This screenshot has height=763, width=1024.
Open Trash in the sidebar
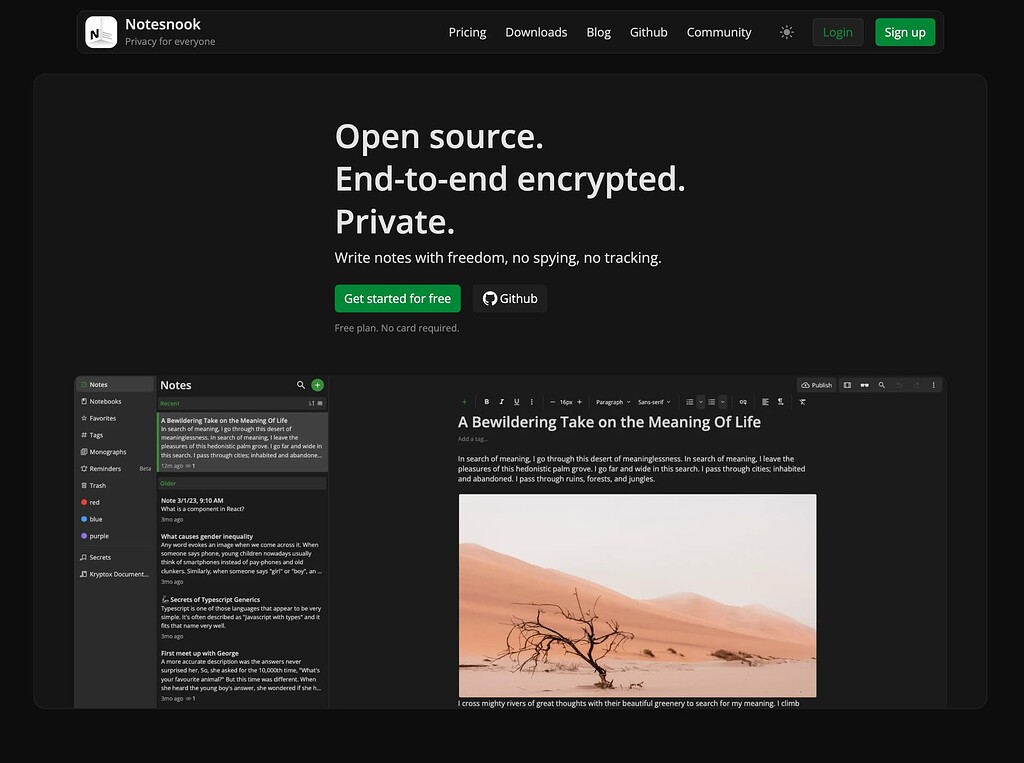[97, 485]
